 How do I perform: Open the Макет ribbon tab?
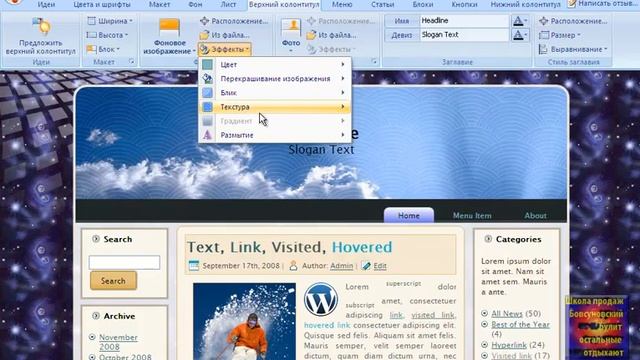coord(159,4)
